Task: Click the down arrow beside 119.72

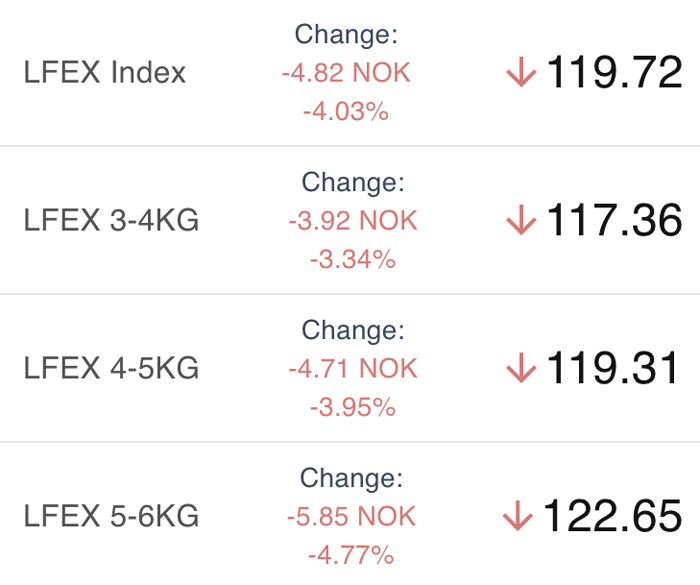Action: (521, 72)
